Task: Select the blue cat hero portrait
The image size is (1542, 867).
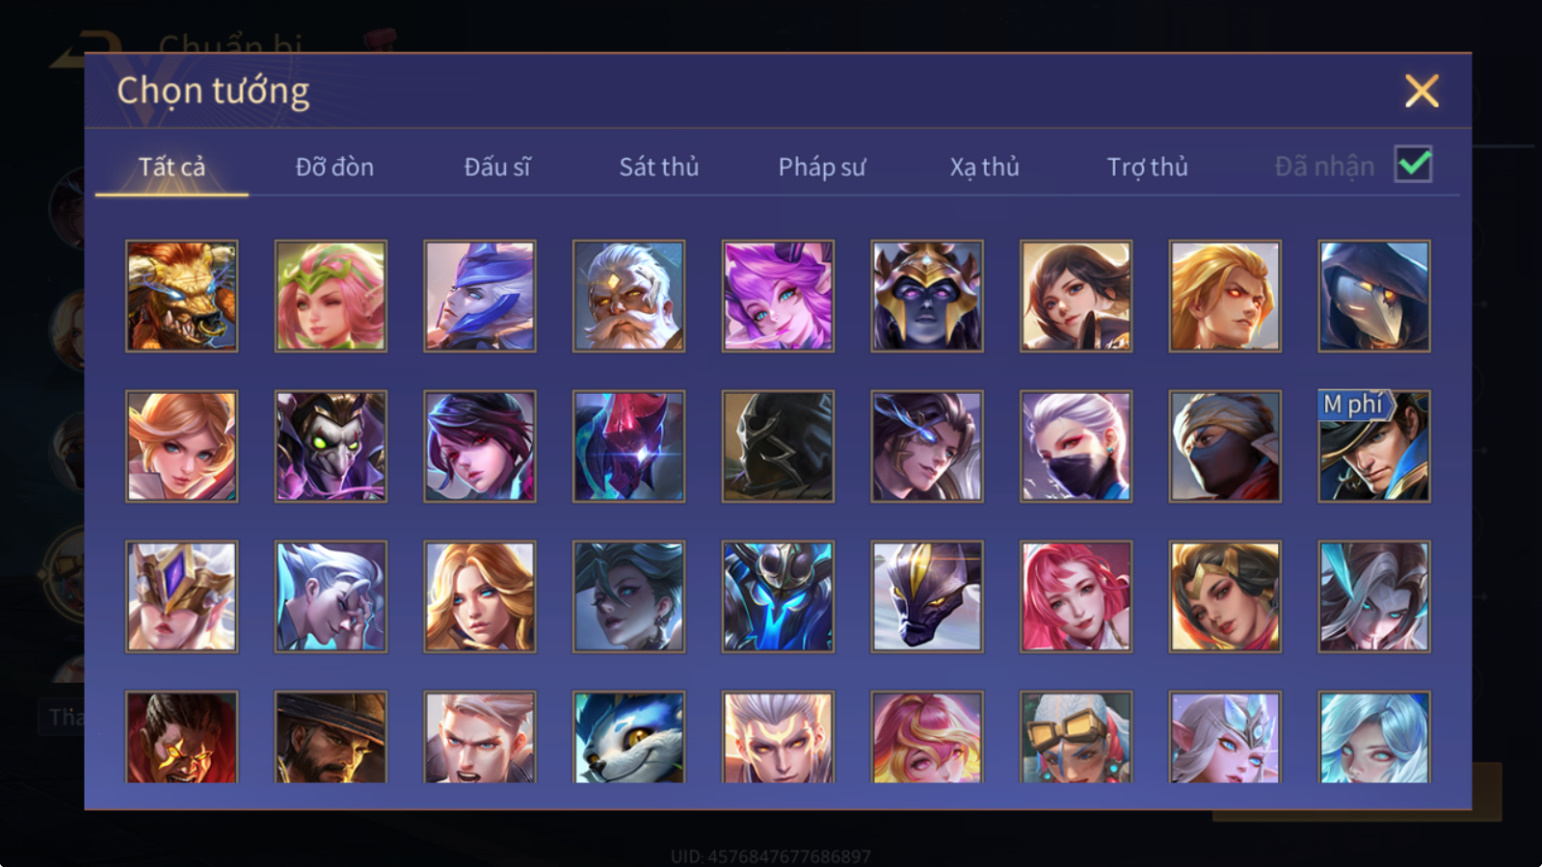Action: (x=629, y=737)
